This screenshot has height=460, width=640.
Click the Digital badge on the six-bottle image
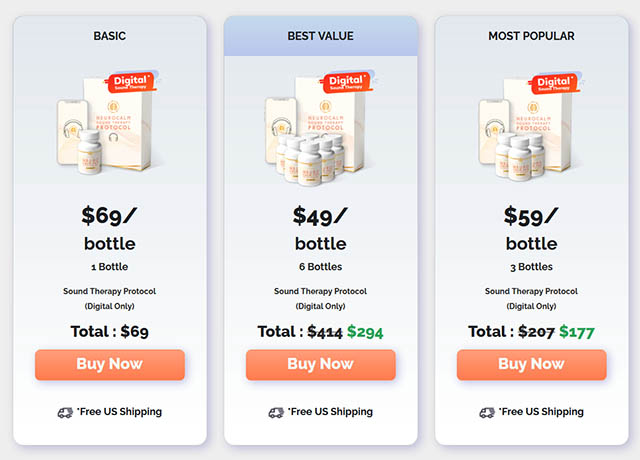[x=347, y=82]
